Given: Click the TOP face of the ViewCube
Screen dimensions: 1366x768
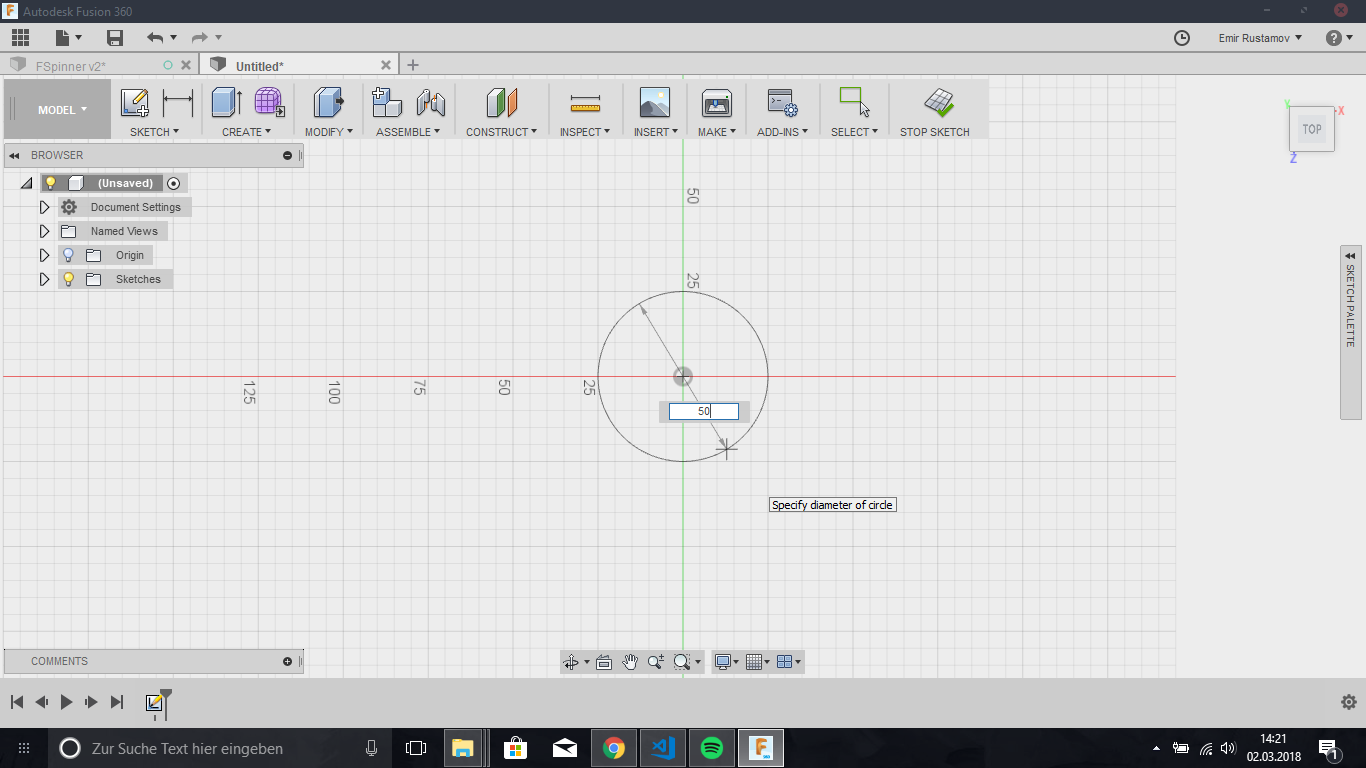Looking at the screenshot, I should (x=1311, y=129).
